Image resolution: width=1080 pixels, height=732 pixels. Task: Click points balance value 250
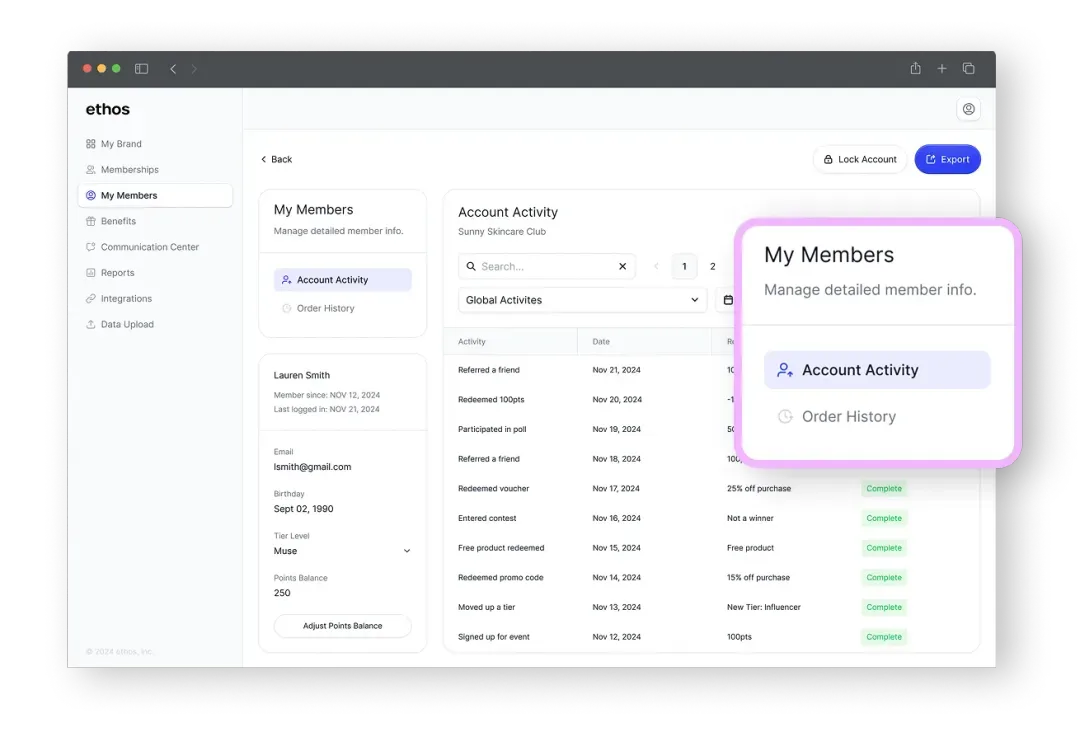[282, 593]
